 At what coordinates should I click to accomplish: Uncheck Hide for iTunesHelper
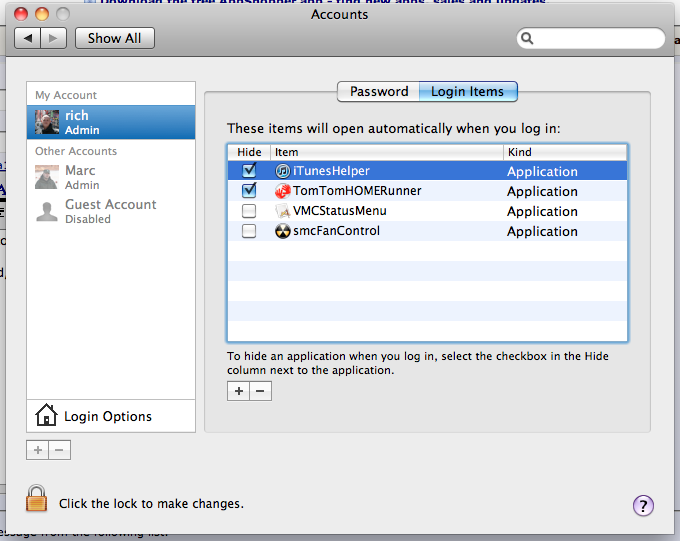click(x=249, y=170)
